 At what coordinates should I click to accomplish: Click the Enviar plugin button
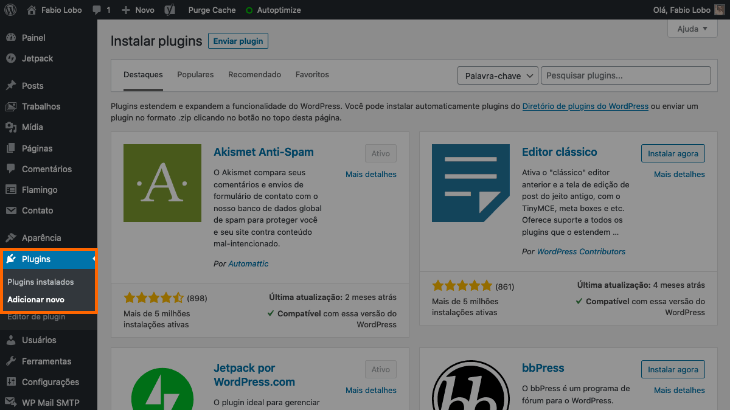coord(238,41)
